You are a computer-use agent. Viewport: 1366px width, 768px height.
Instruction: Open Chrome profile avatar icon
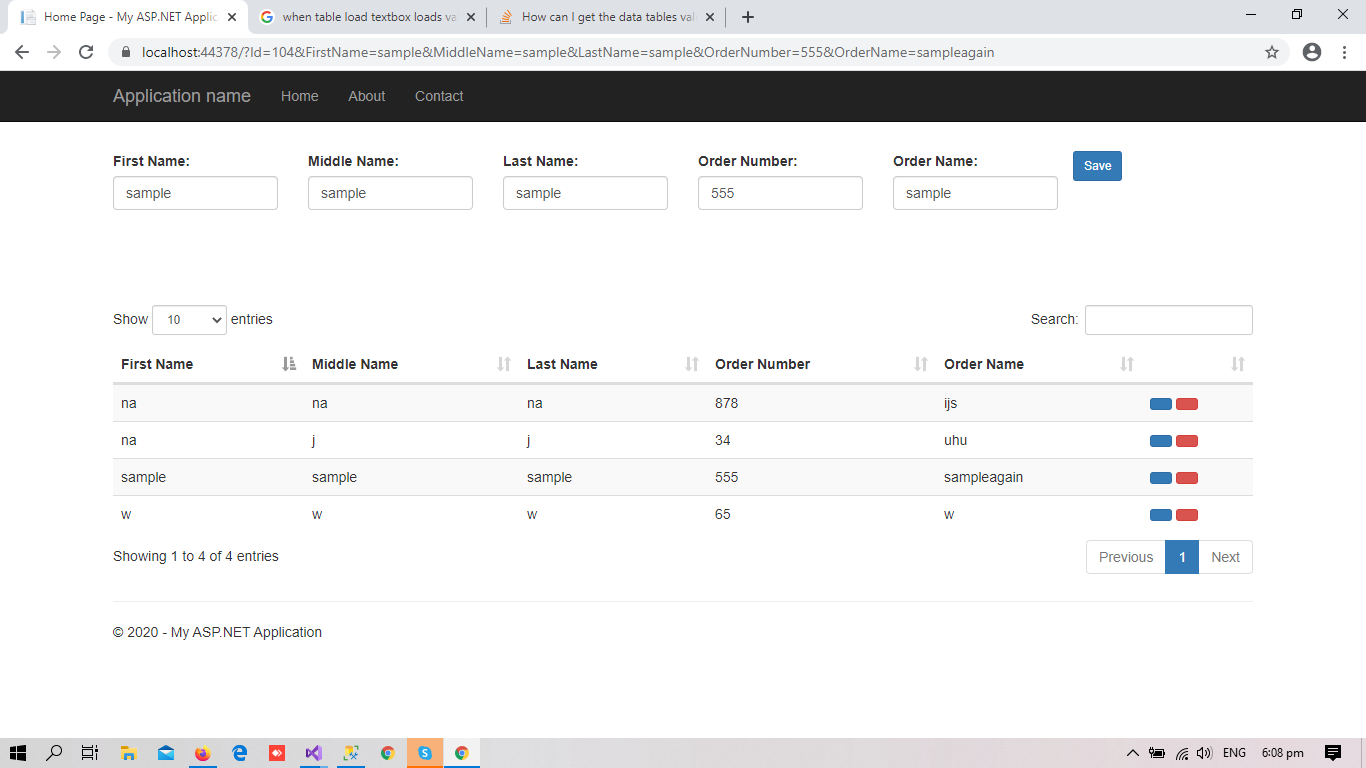click(x=1312, y=52)
